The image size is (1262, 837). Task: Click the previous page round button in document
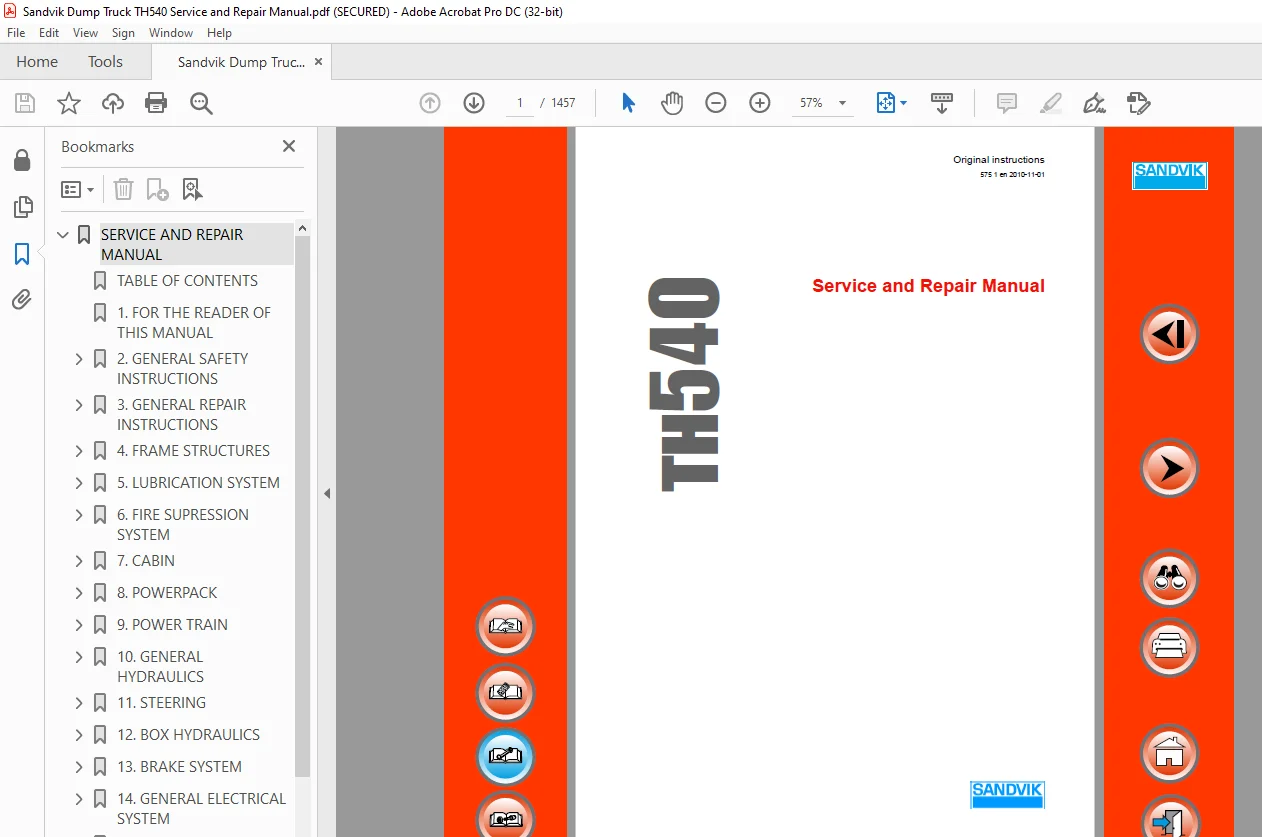pyautogui.click(x=1168, y=334)
